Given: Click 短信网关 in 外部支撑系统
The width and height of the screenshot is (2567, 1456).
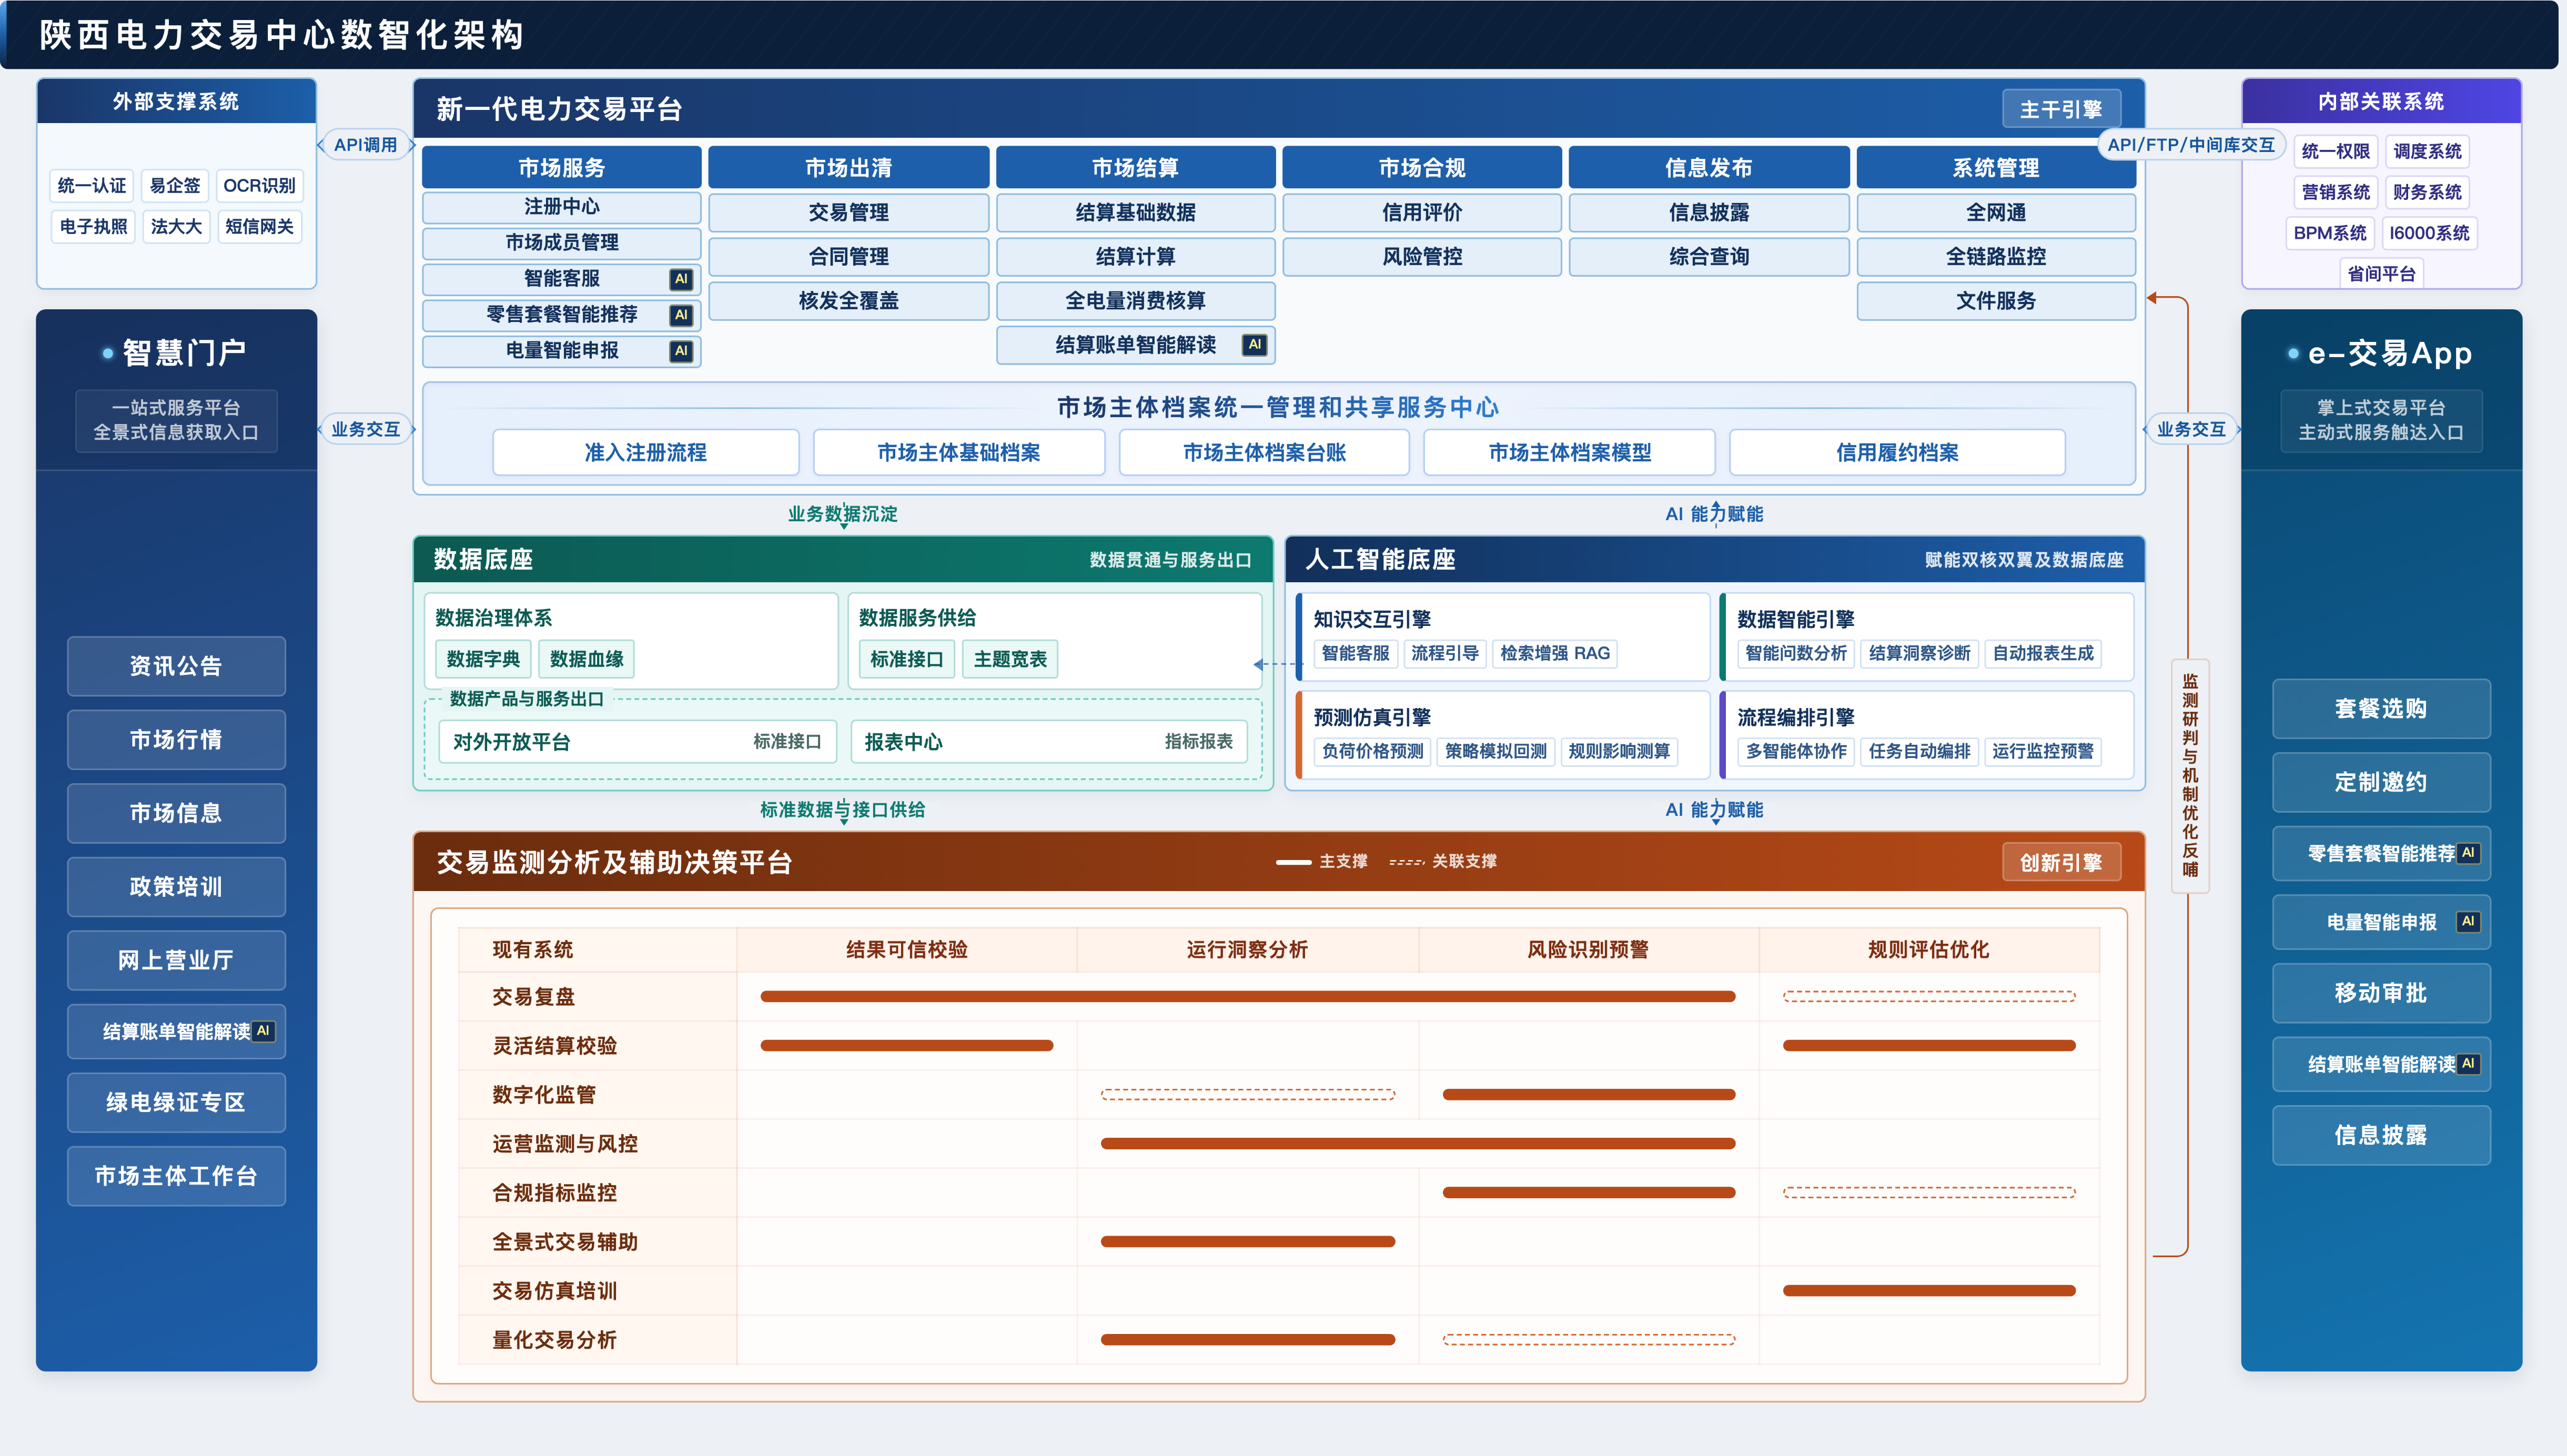Looking at the screenshot, I should pos(259,227).
